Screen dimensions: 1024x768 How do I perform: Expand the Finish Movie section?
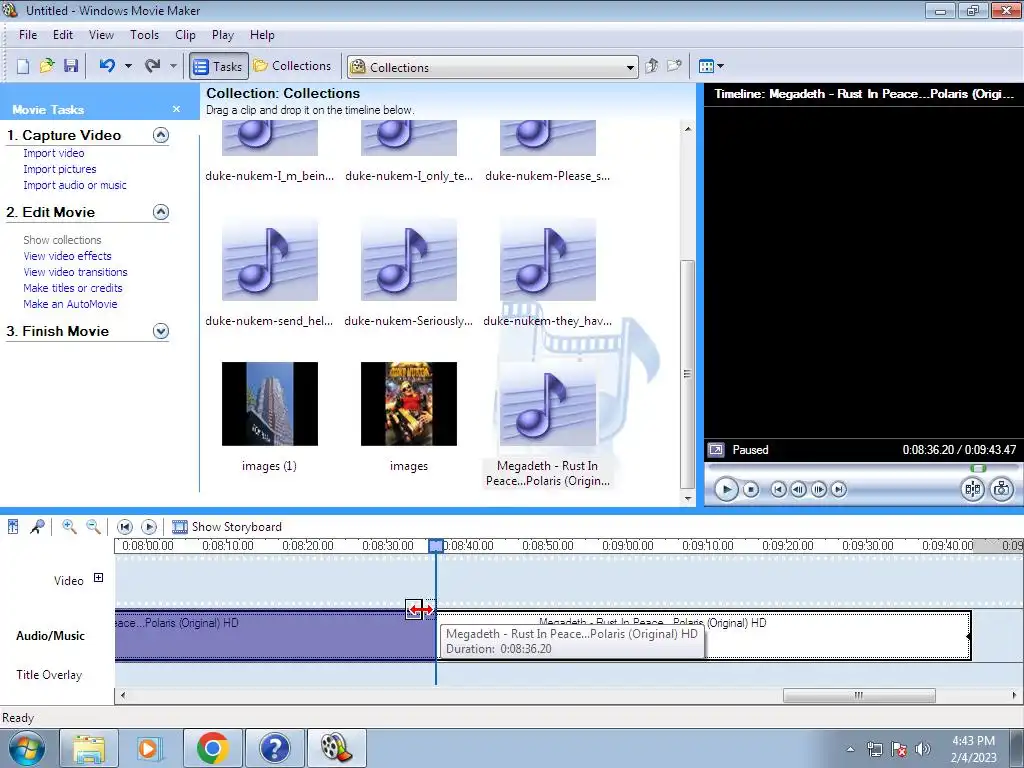pyautogui.click(x=161, y=331)
